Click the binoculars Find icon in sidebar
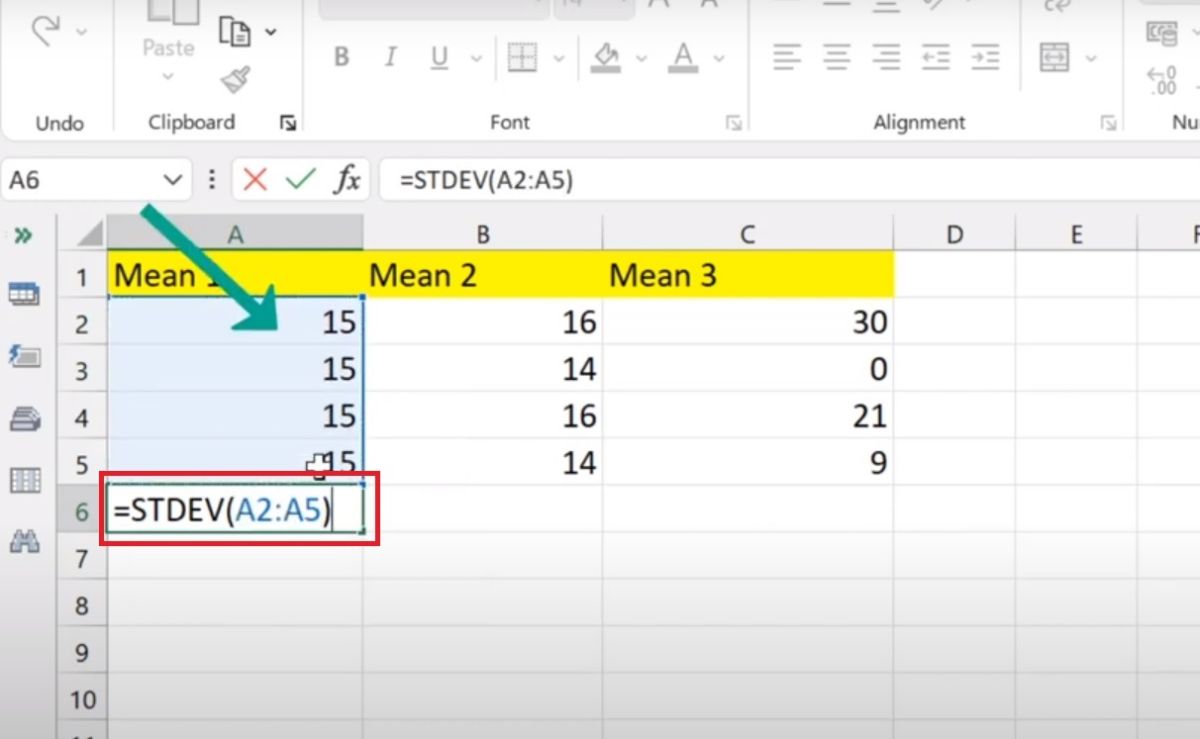The height and width of the screenshot is (739, 1200). (23, 541)
